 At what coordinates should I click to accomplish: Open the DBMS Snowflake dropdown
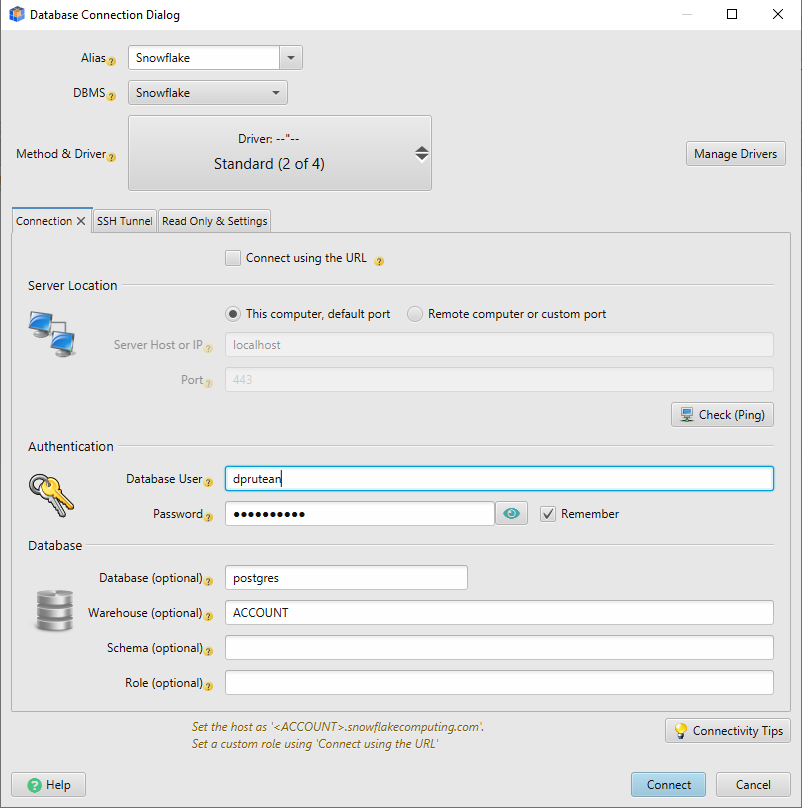pyautogui.click(x=208, y=93)
